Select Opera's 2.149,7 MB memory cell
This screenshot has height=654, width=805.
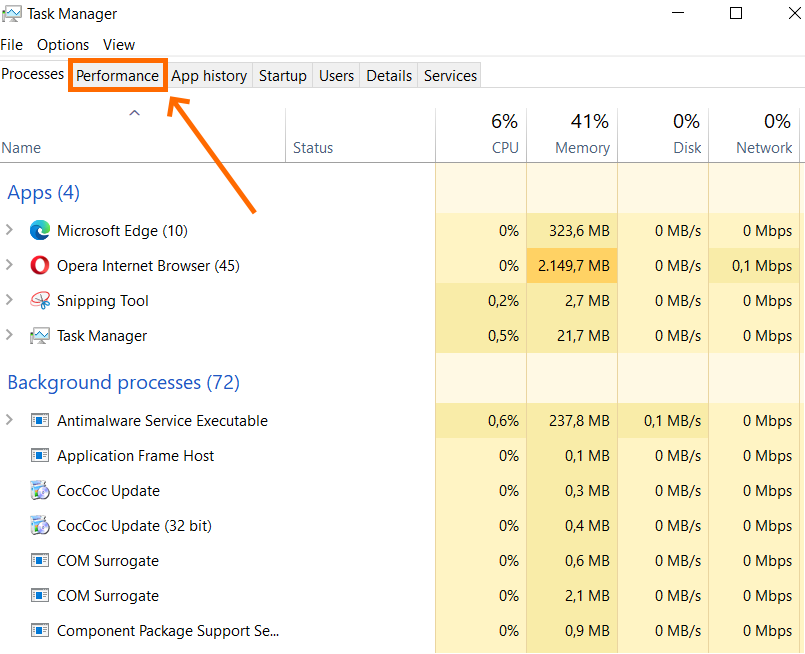572,266
